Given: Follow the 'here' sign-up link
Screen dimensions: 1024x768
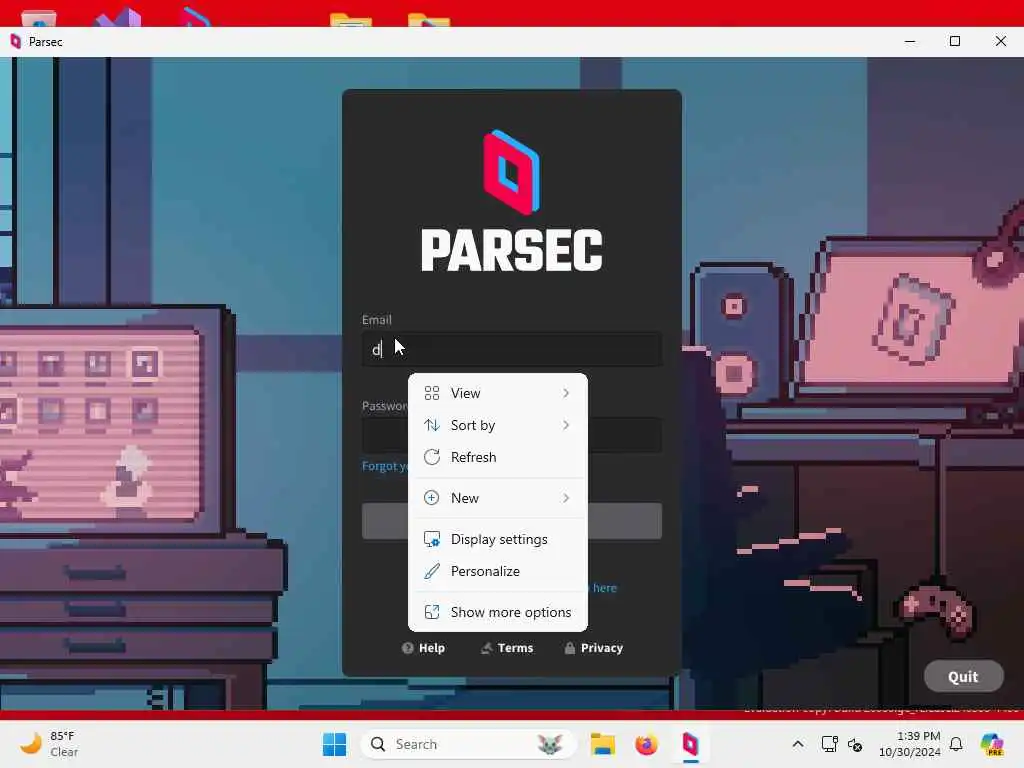Looking at the screenshot, I should [x=605, y=588].
